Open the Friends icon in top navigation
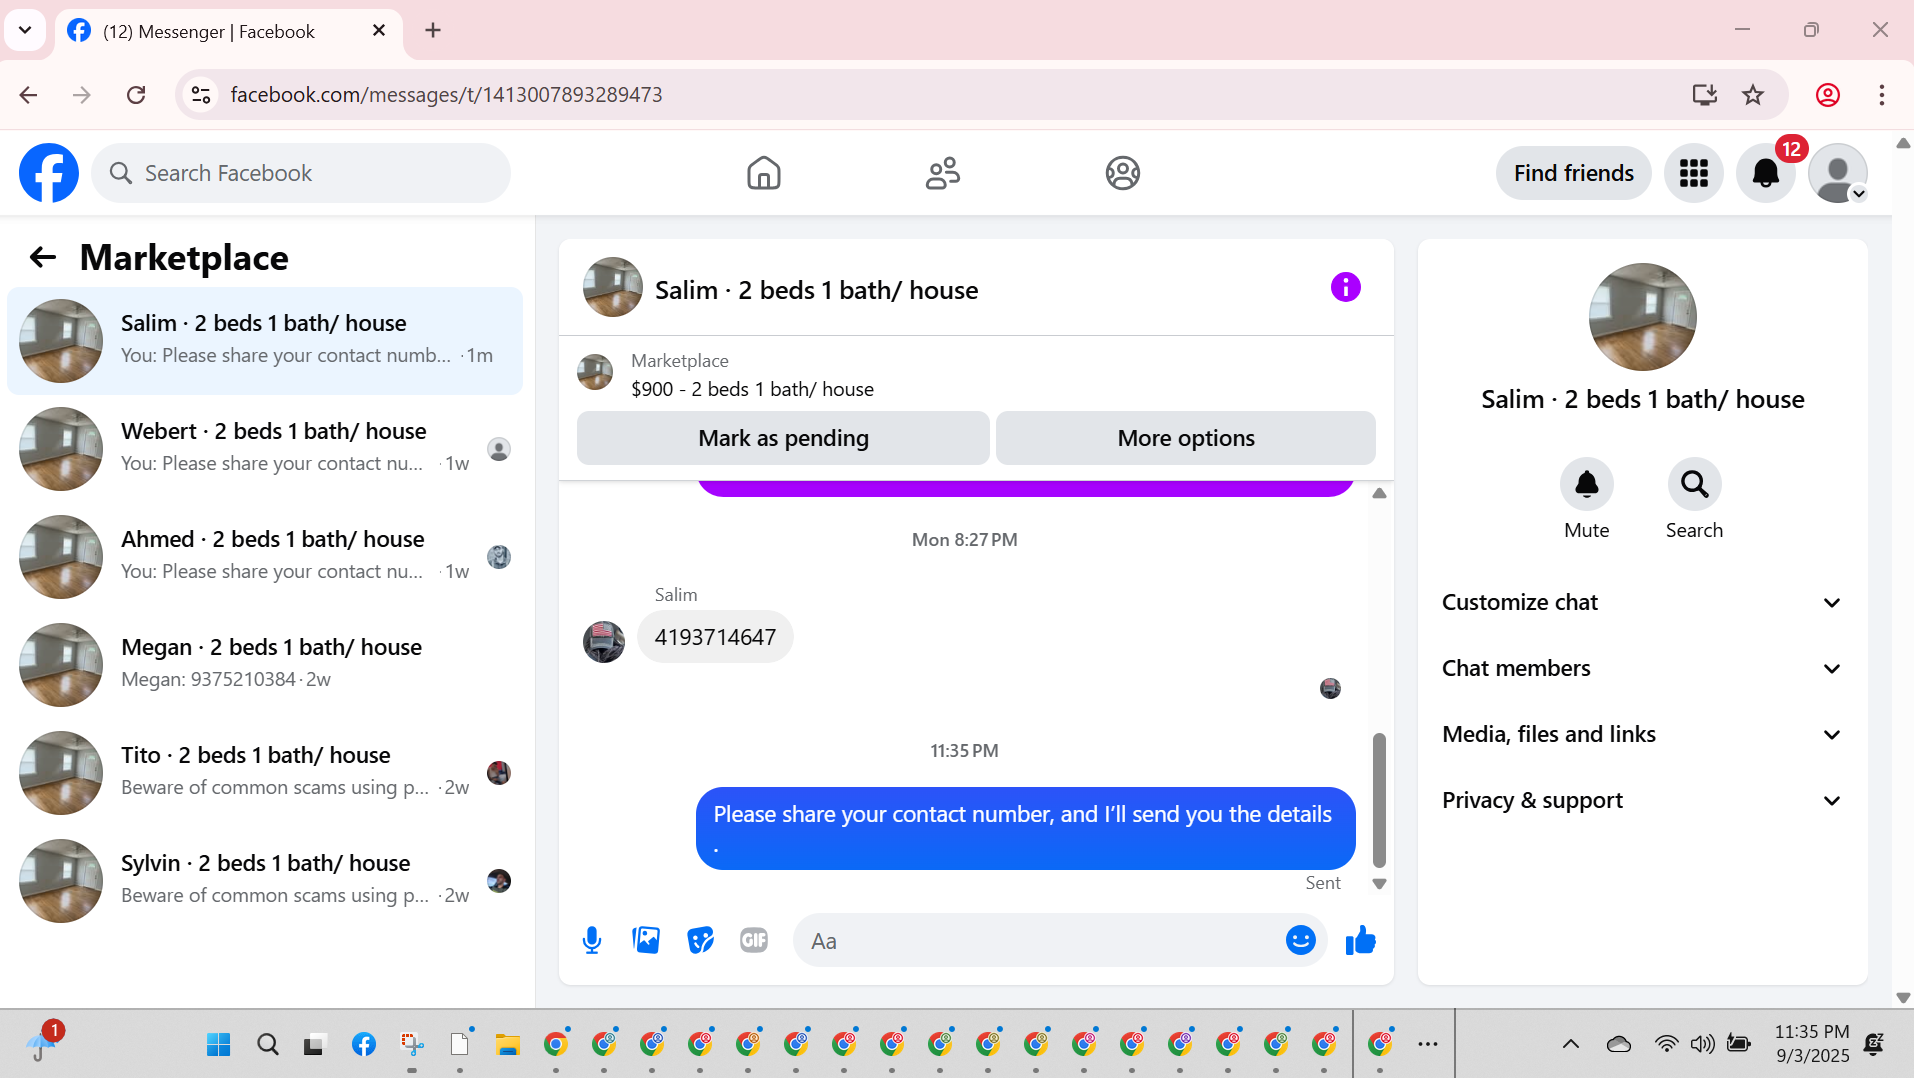Screen dimensions: 1914x1078 coord(942,173)
